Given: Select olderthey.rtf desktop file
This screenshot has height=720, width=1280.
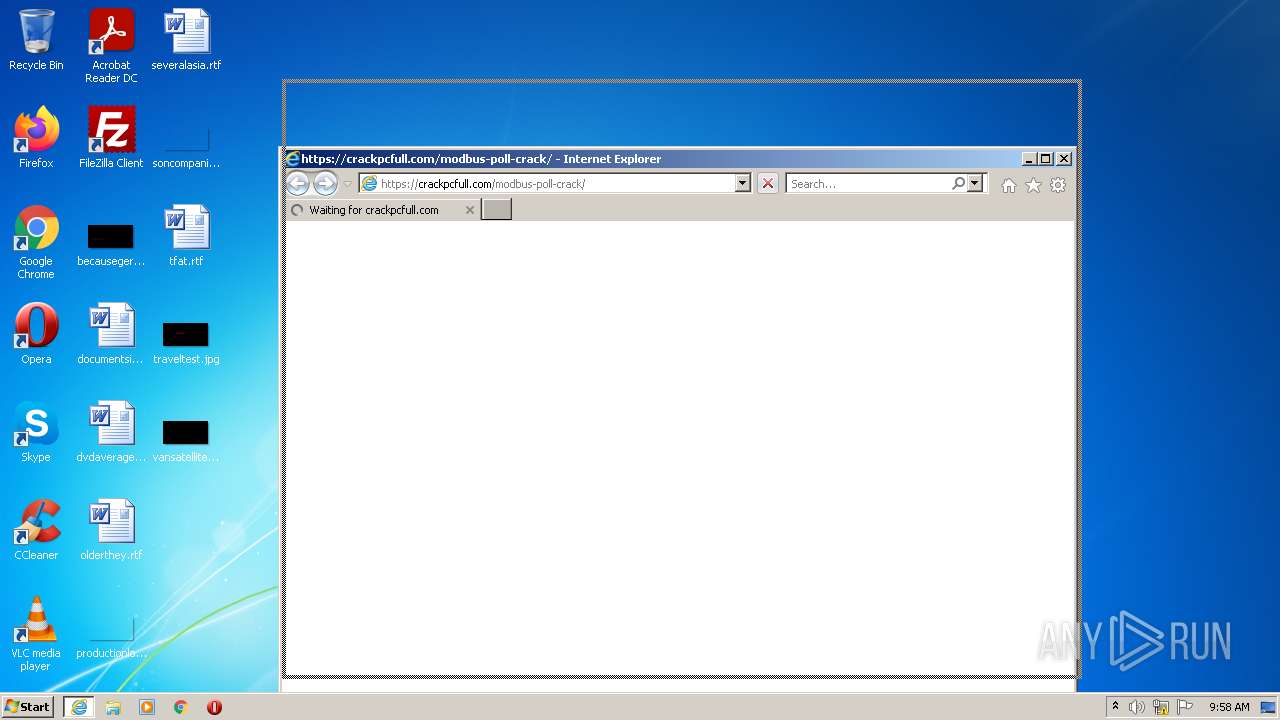Looking at the screenshot, I should tap(111, 530).
